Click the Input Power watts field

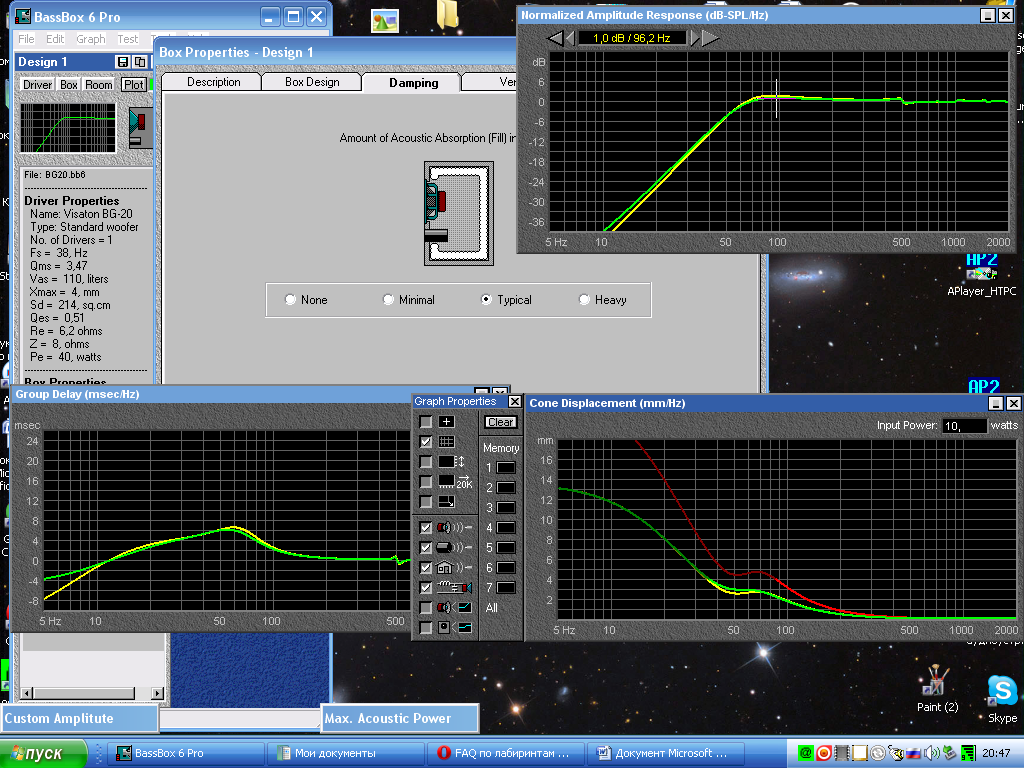[x=964, y=426]
